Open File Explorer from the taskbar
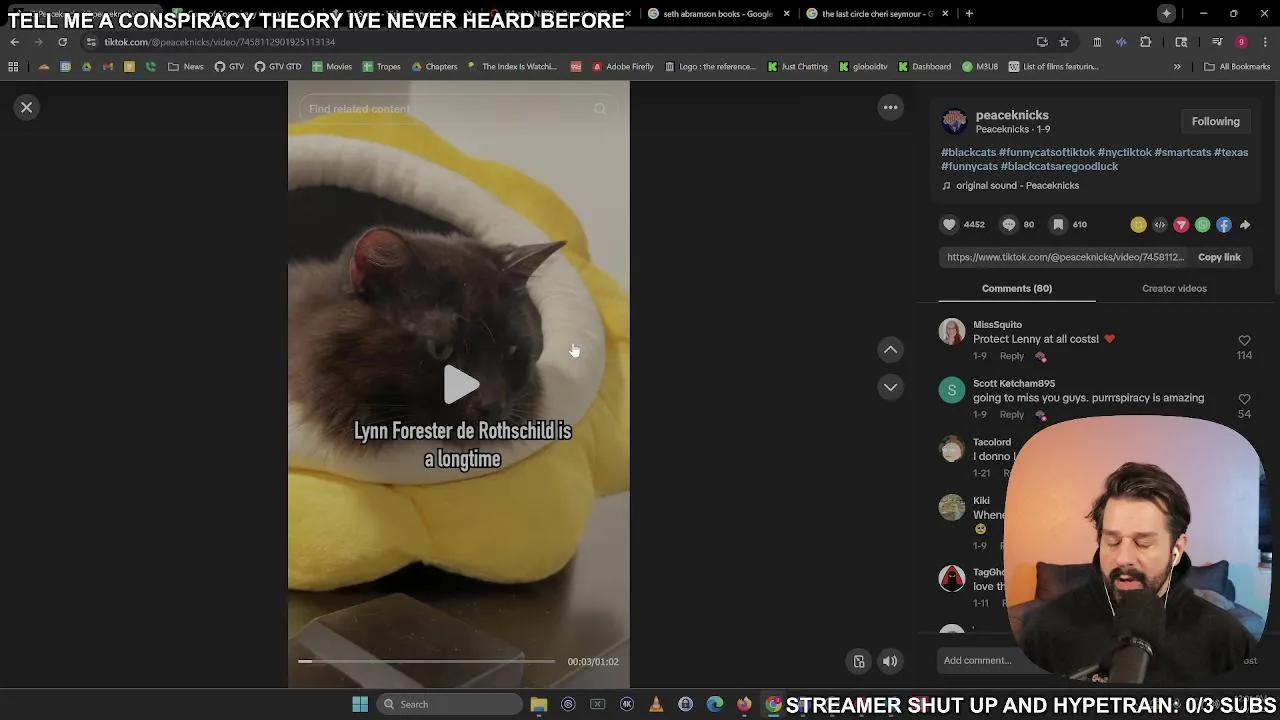Viewport: 1280px width, 720px height. click(x=539, y=704)
